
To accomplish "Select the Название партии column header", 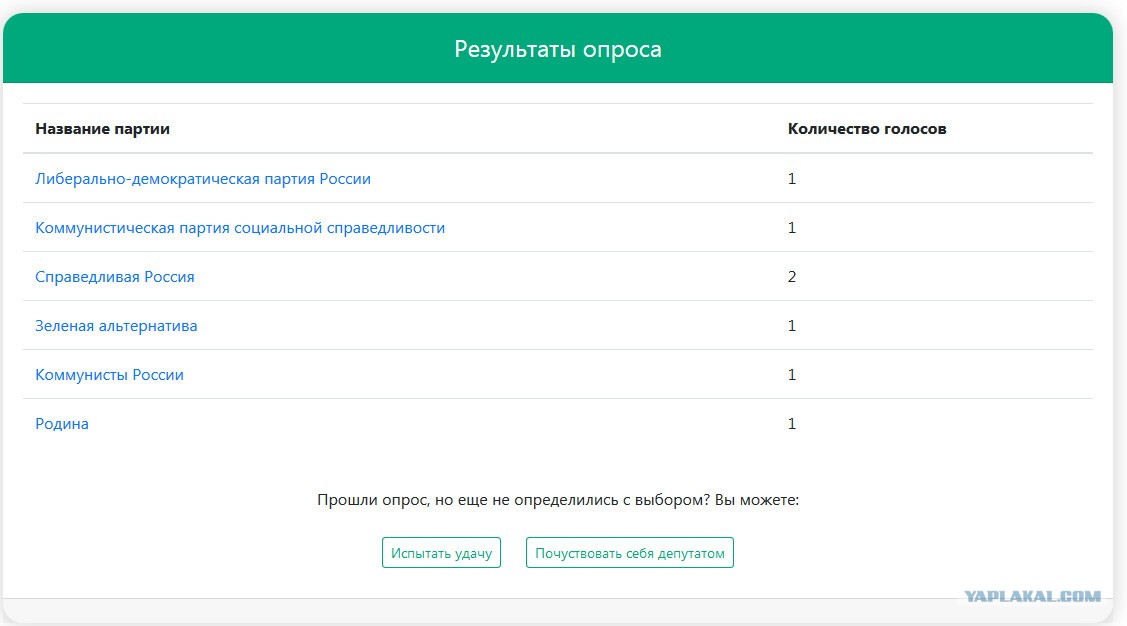I will pyautogui.click(x=103, y=129).
